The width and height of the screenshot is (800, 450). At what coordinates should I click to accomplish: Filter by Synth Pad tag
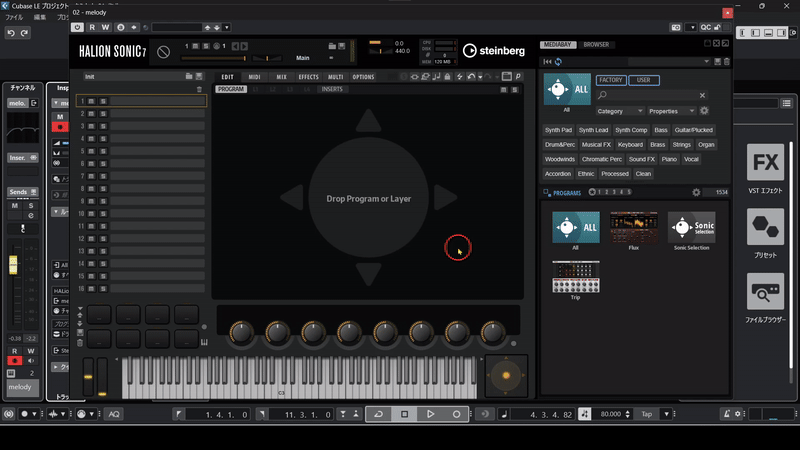tap(558, 130)
